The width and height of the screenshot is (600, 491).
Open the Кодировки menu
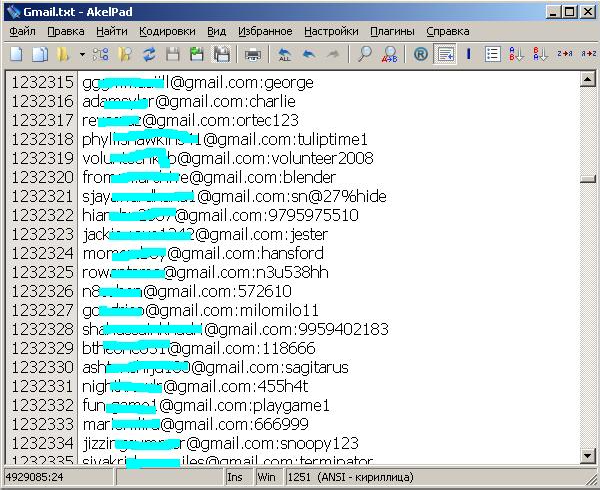tap(167, 31)
